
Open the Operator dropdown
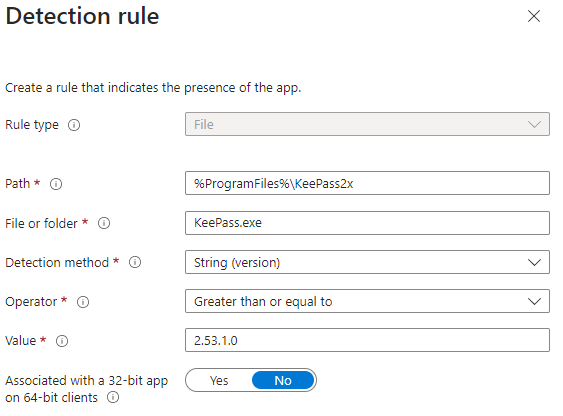pyautogui.click(x=367, y=301)
